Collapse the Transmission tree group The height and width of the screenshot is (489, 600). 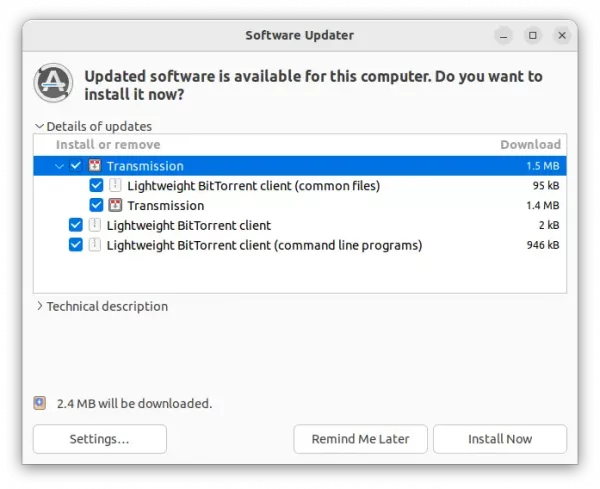[60, 166]
